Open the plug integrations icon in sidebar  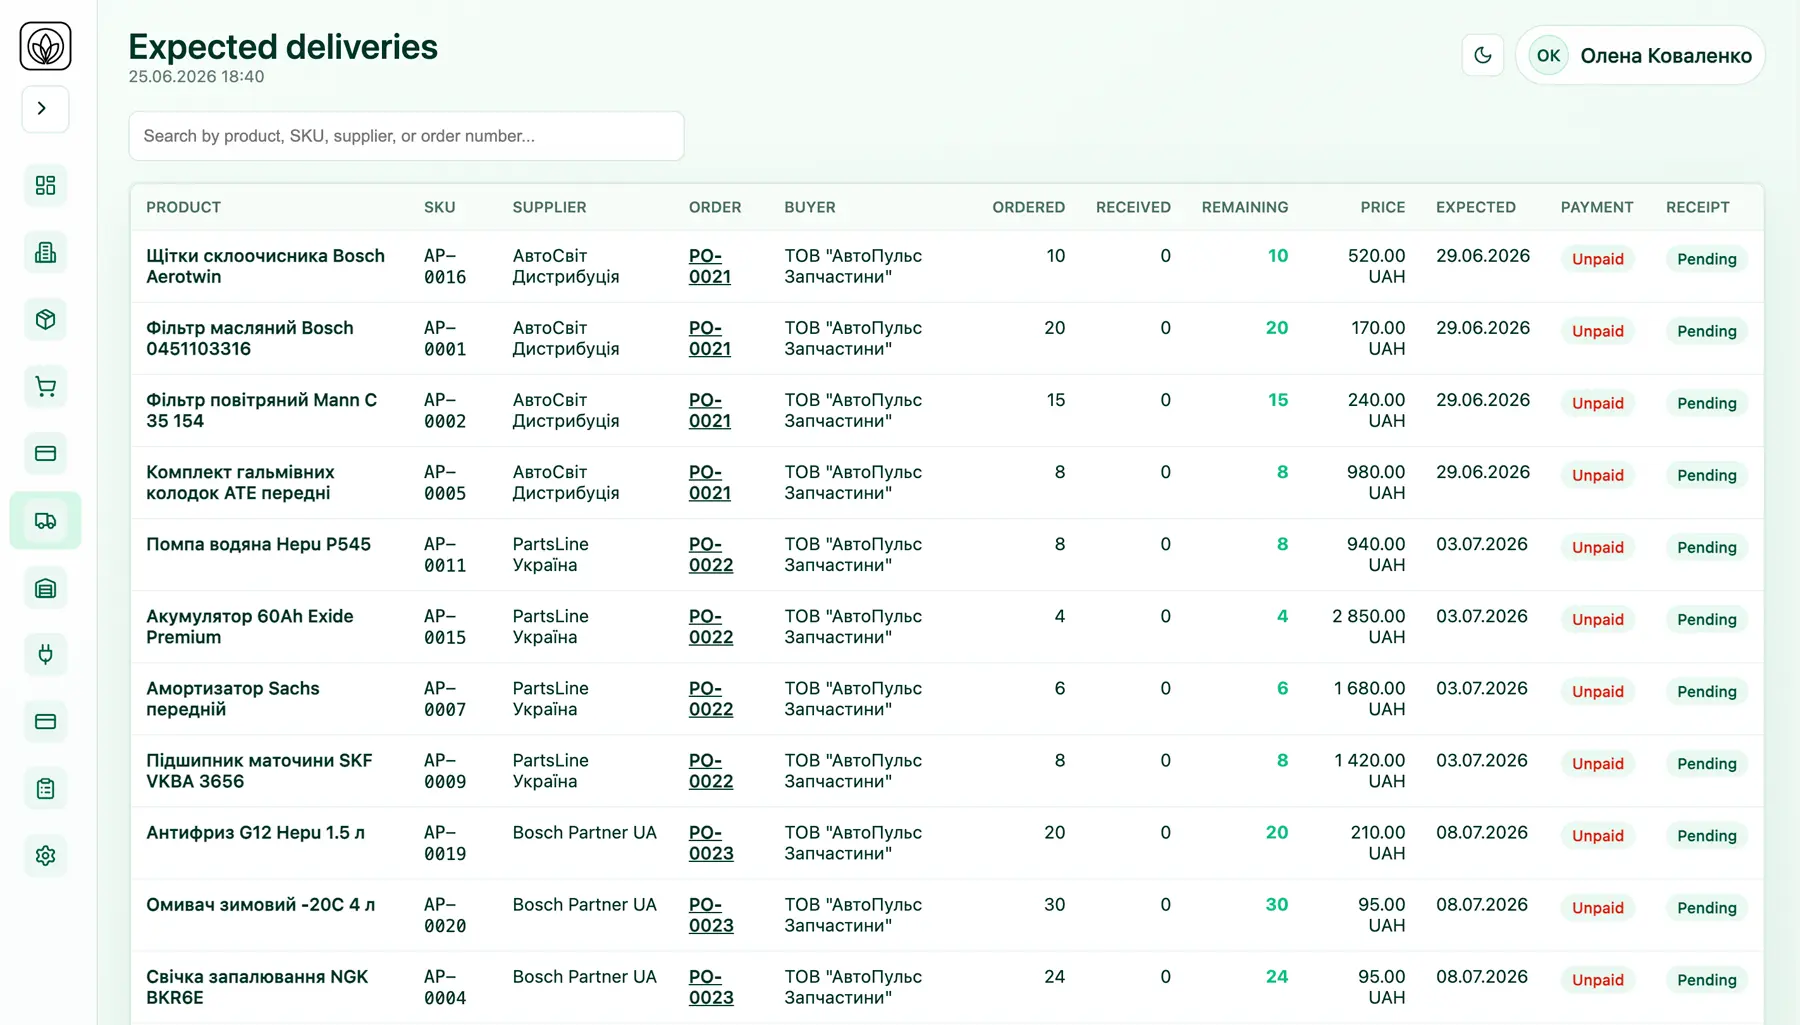(45, 654)
